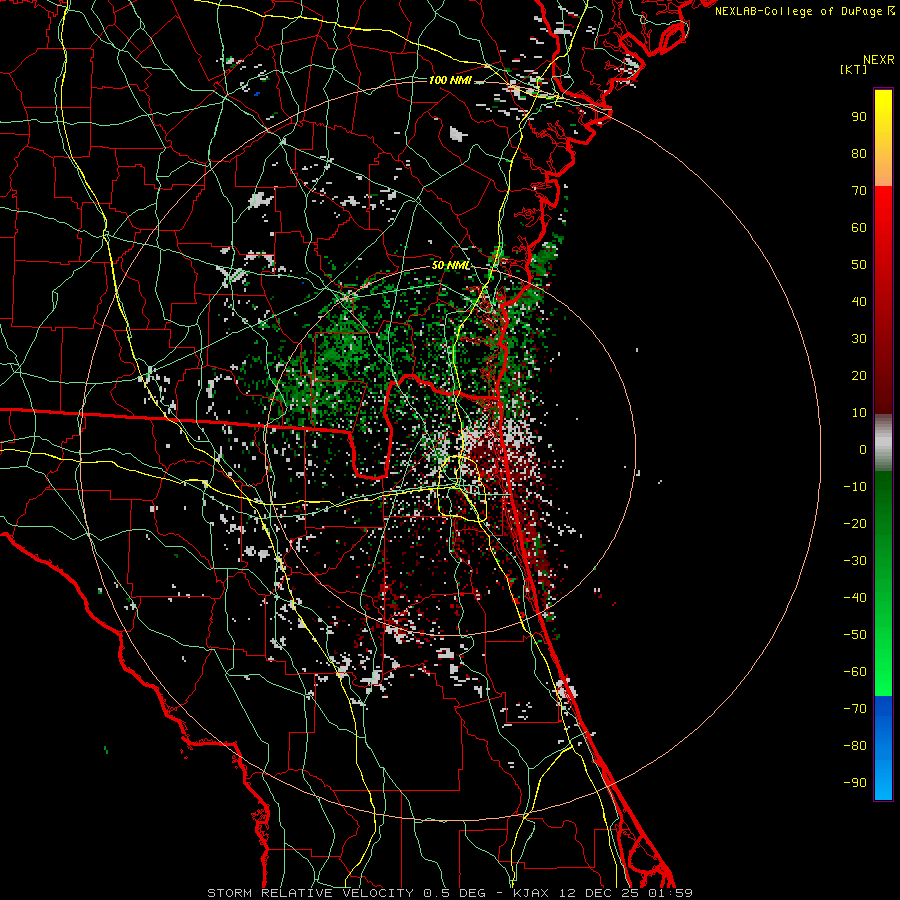Select the positive 20 value on the velocity scale
The image size is (900, 900).
(859, 375)
